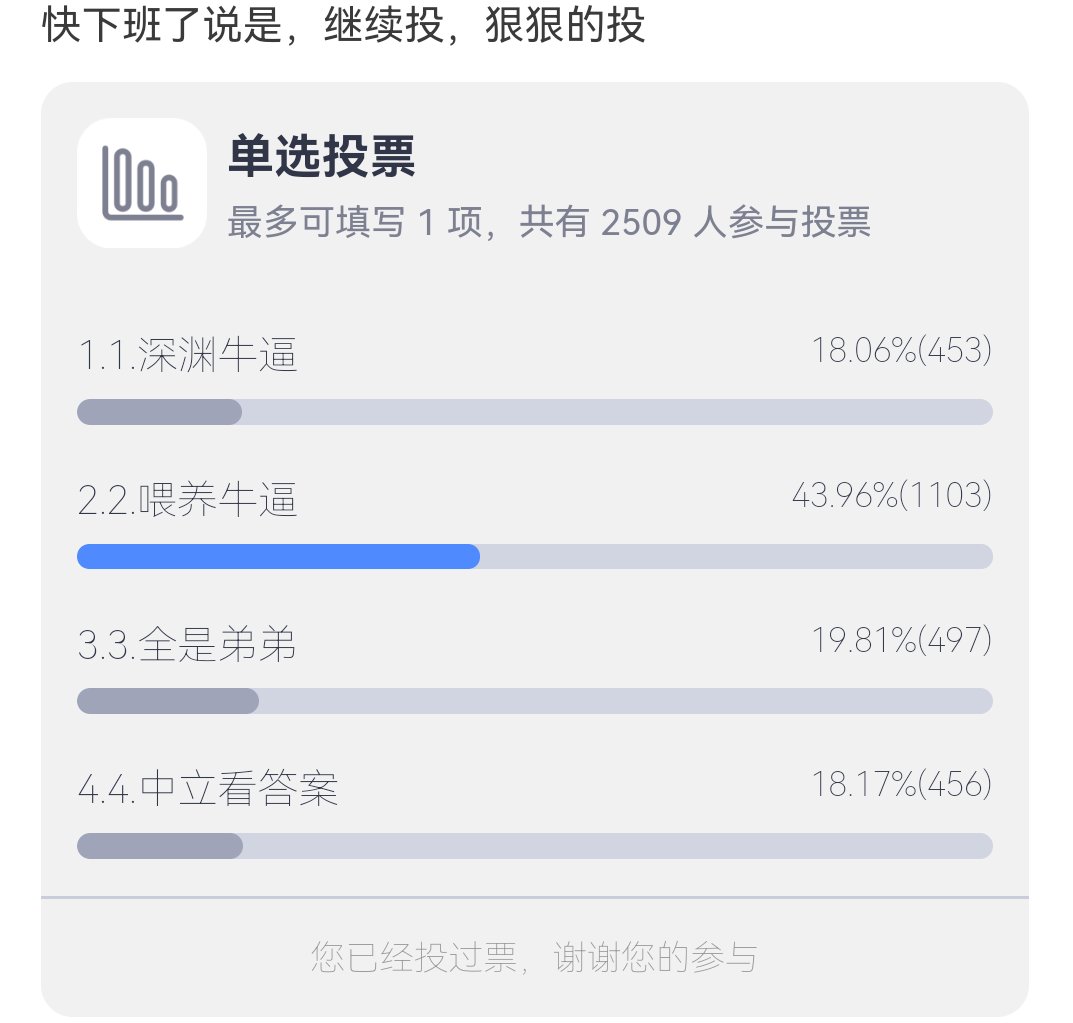
Task: Click the 单选投票 poll title
Action: click(x=321, y=158)
